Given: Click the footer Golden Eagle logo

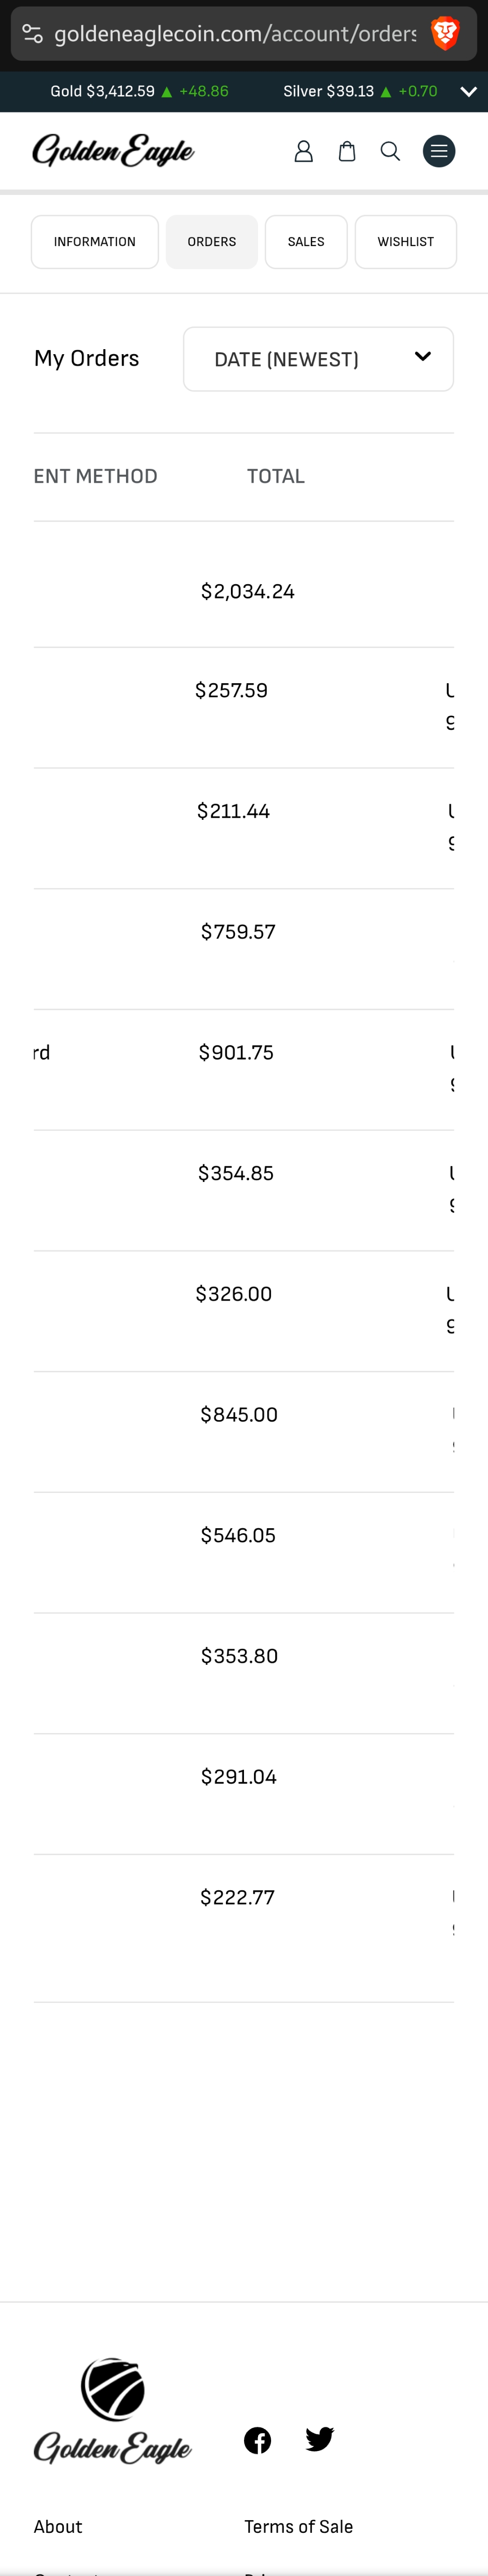Looking at the screenshot, I should (x=112, y=2410).
